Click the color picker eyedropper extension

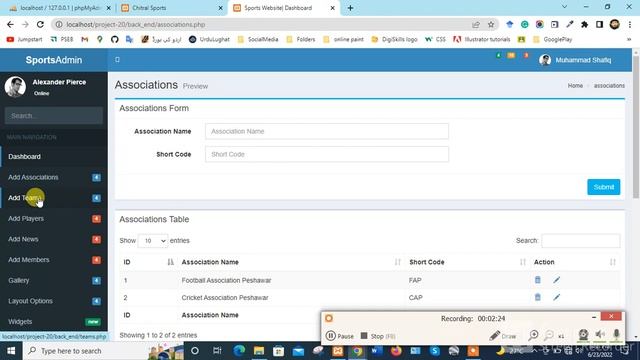click(x=570, y=24)
